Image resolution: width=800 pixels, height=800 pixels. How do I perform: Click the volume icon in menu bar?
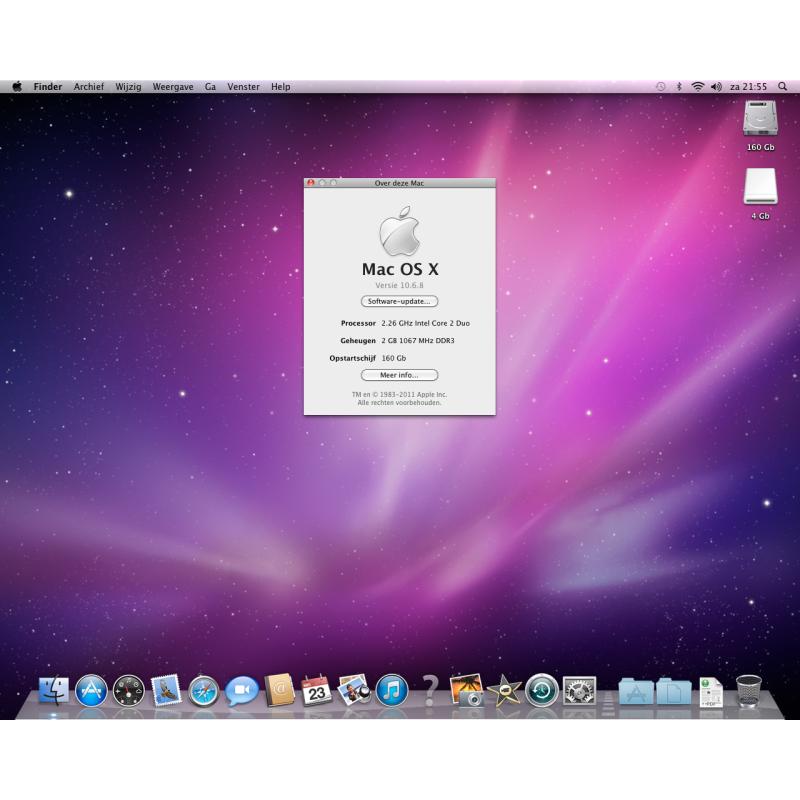[x=716, y=87]
